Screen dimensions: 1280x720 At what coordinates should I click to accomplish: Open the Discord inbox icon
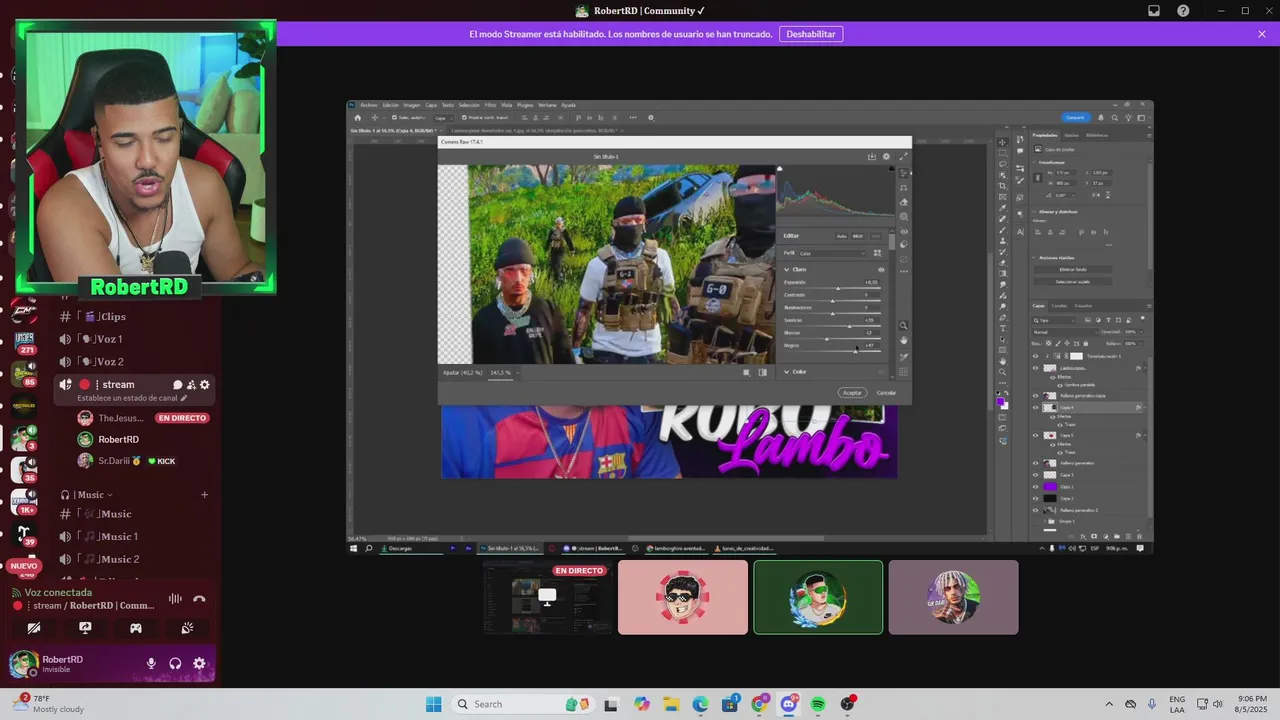pos(1153,11)
